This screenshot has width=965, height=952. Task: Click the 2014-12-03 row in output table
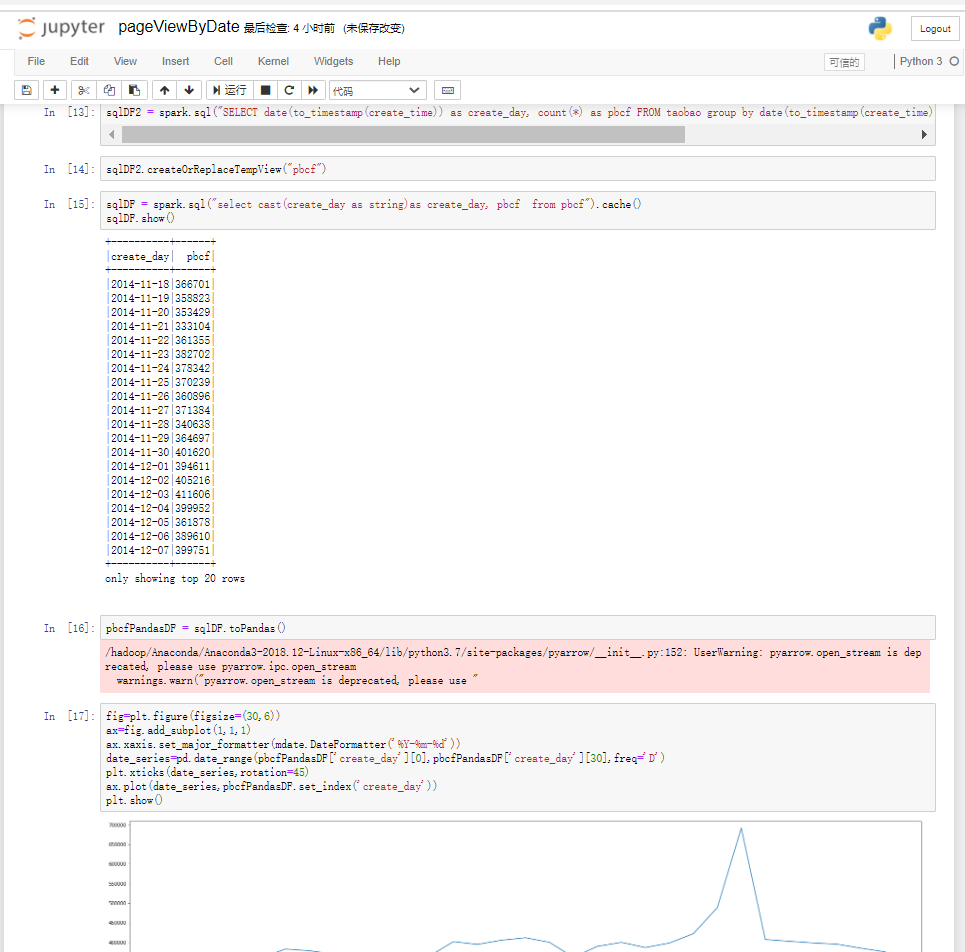(x=161, y=494)
